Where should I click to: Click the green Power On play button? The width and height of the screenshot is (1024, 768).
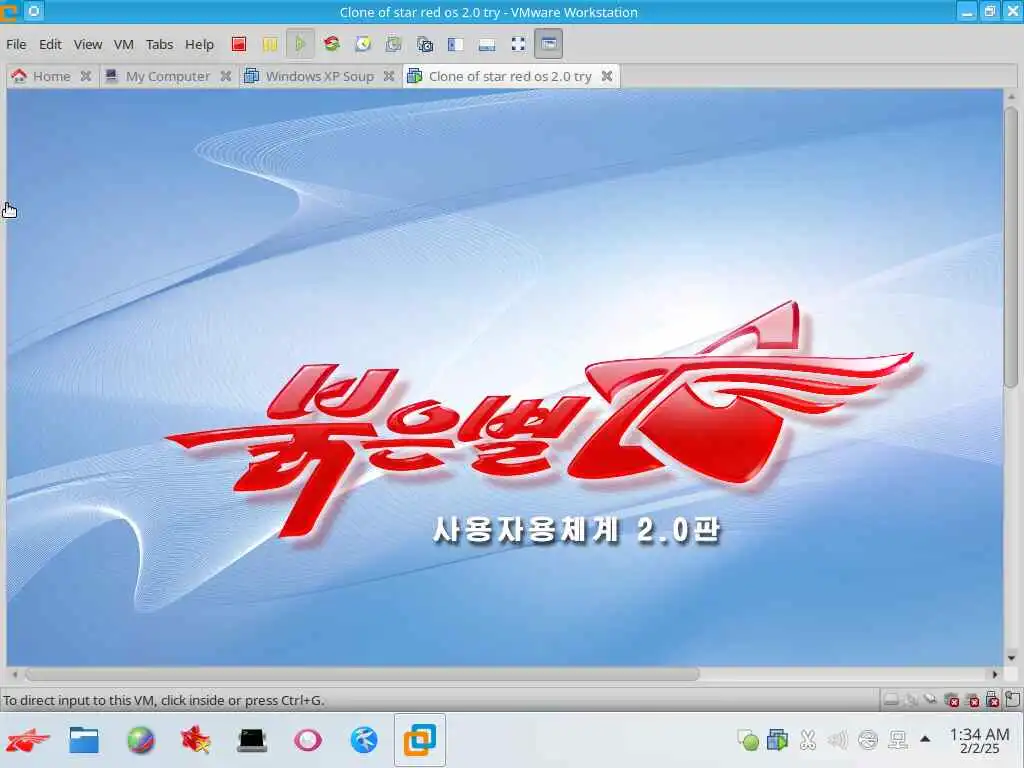(x=300, y=44)
